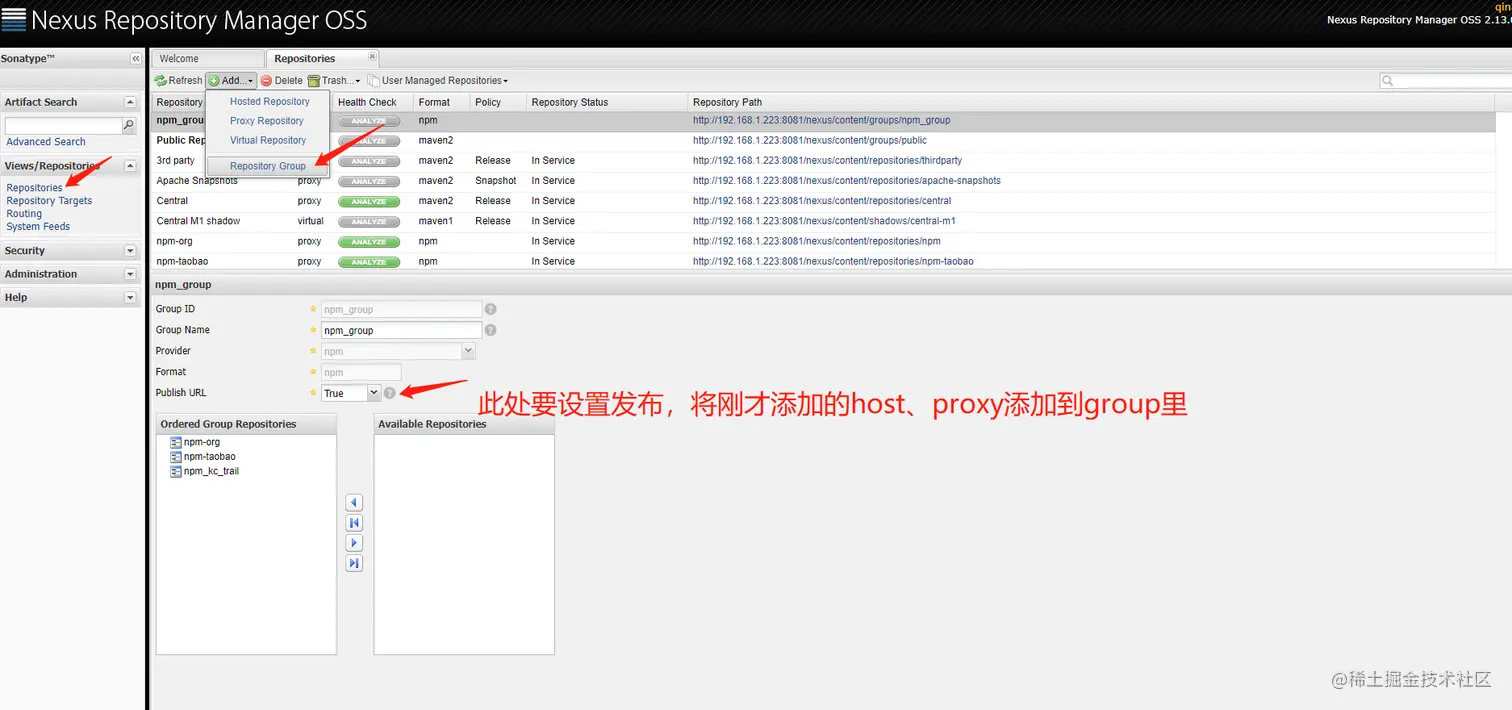Click the top-right search magnifier icon
Viewport: 1512px width, 710px height.
click(x=1388, y=81)
